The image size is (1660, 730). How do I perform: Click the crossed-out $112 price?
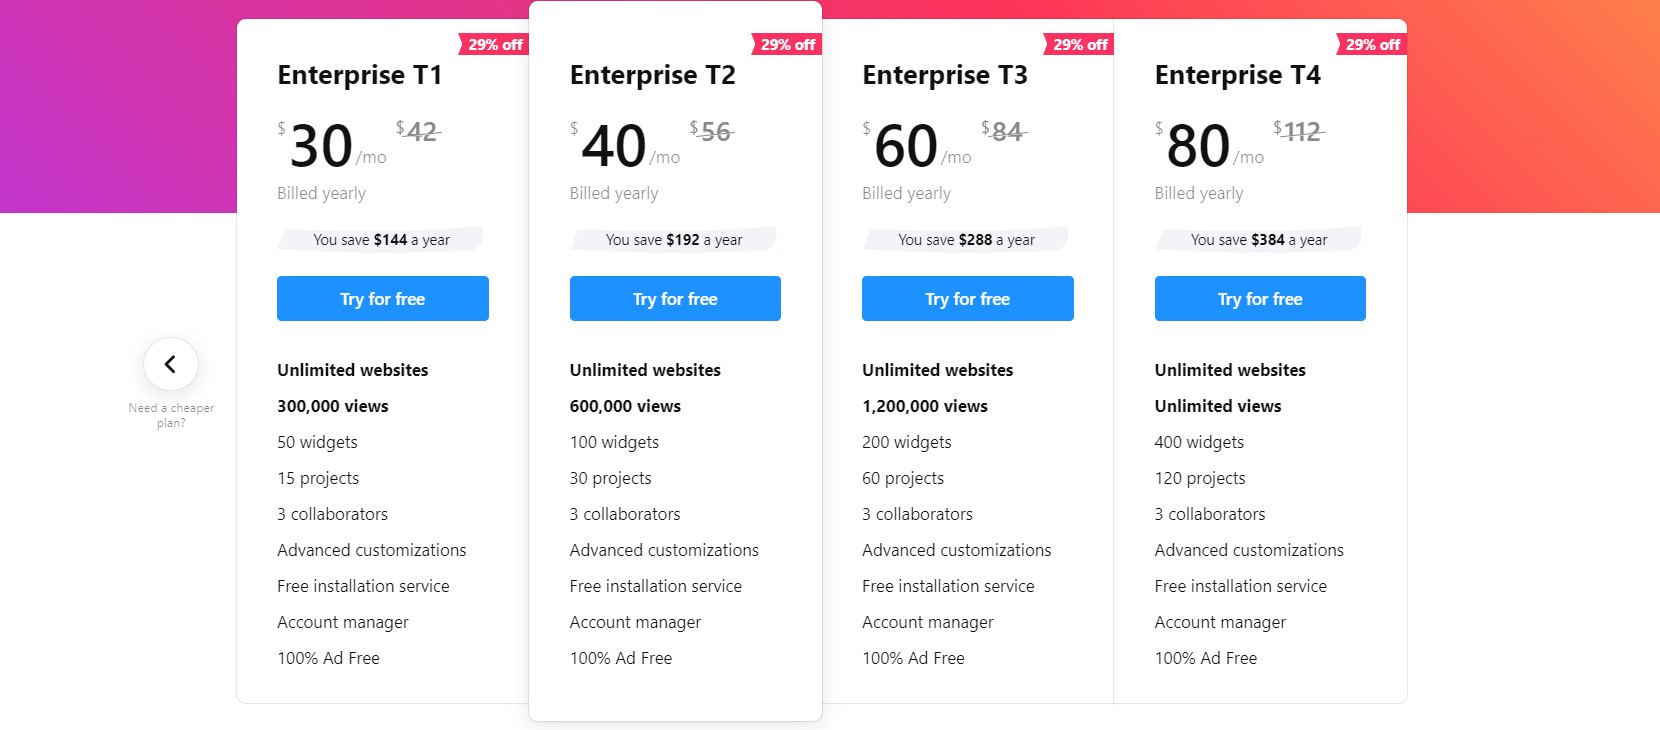coord(1300,131)
